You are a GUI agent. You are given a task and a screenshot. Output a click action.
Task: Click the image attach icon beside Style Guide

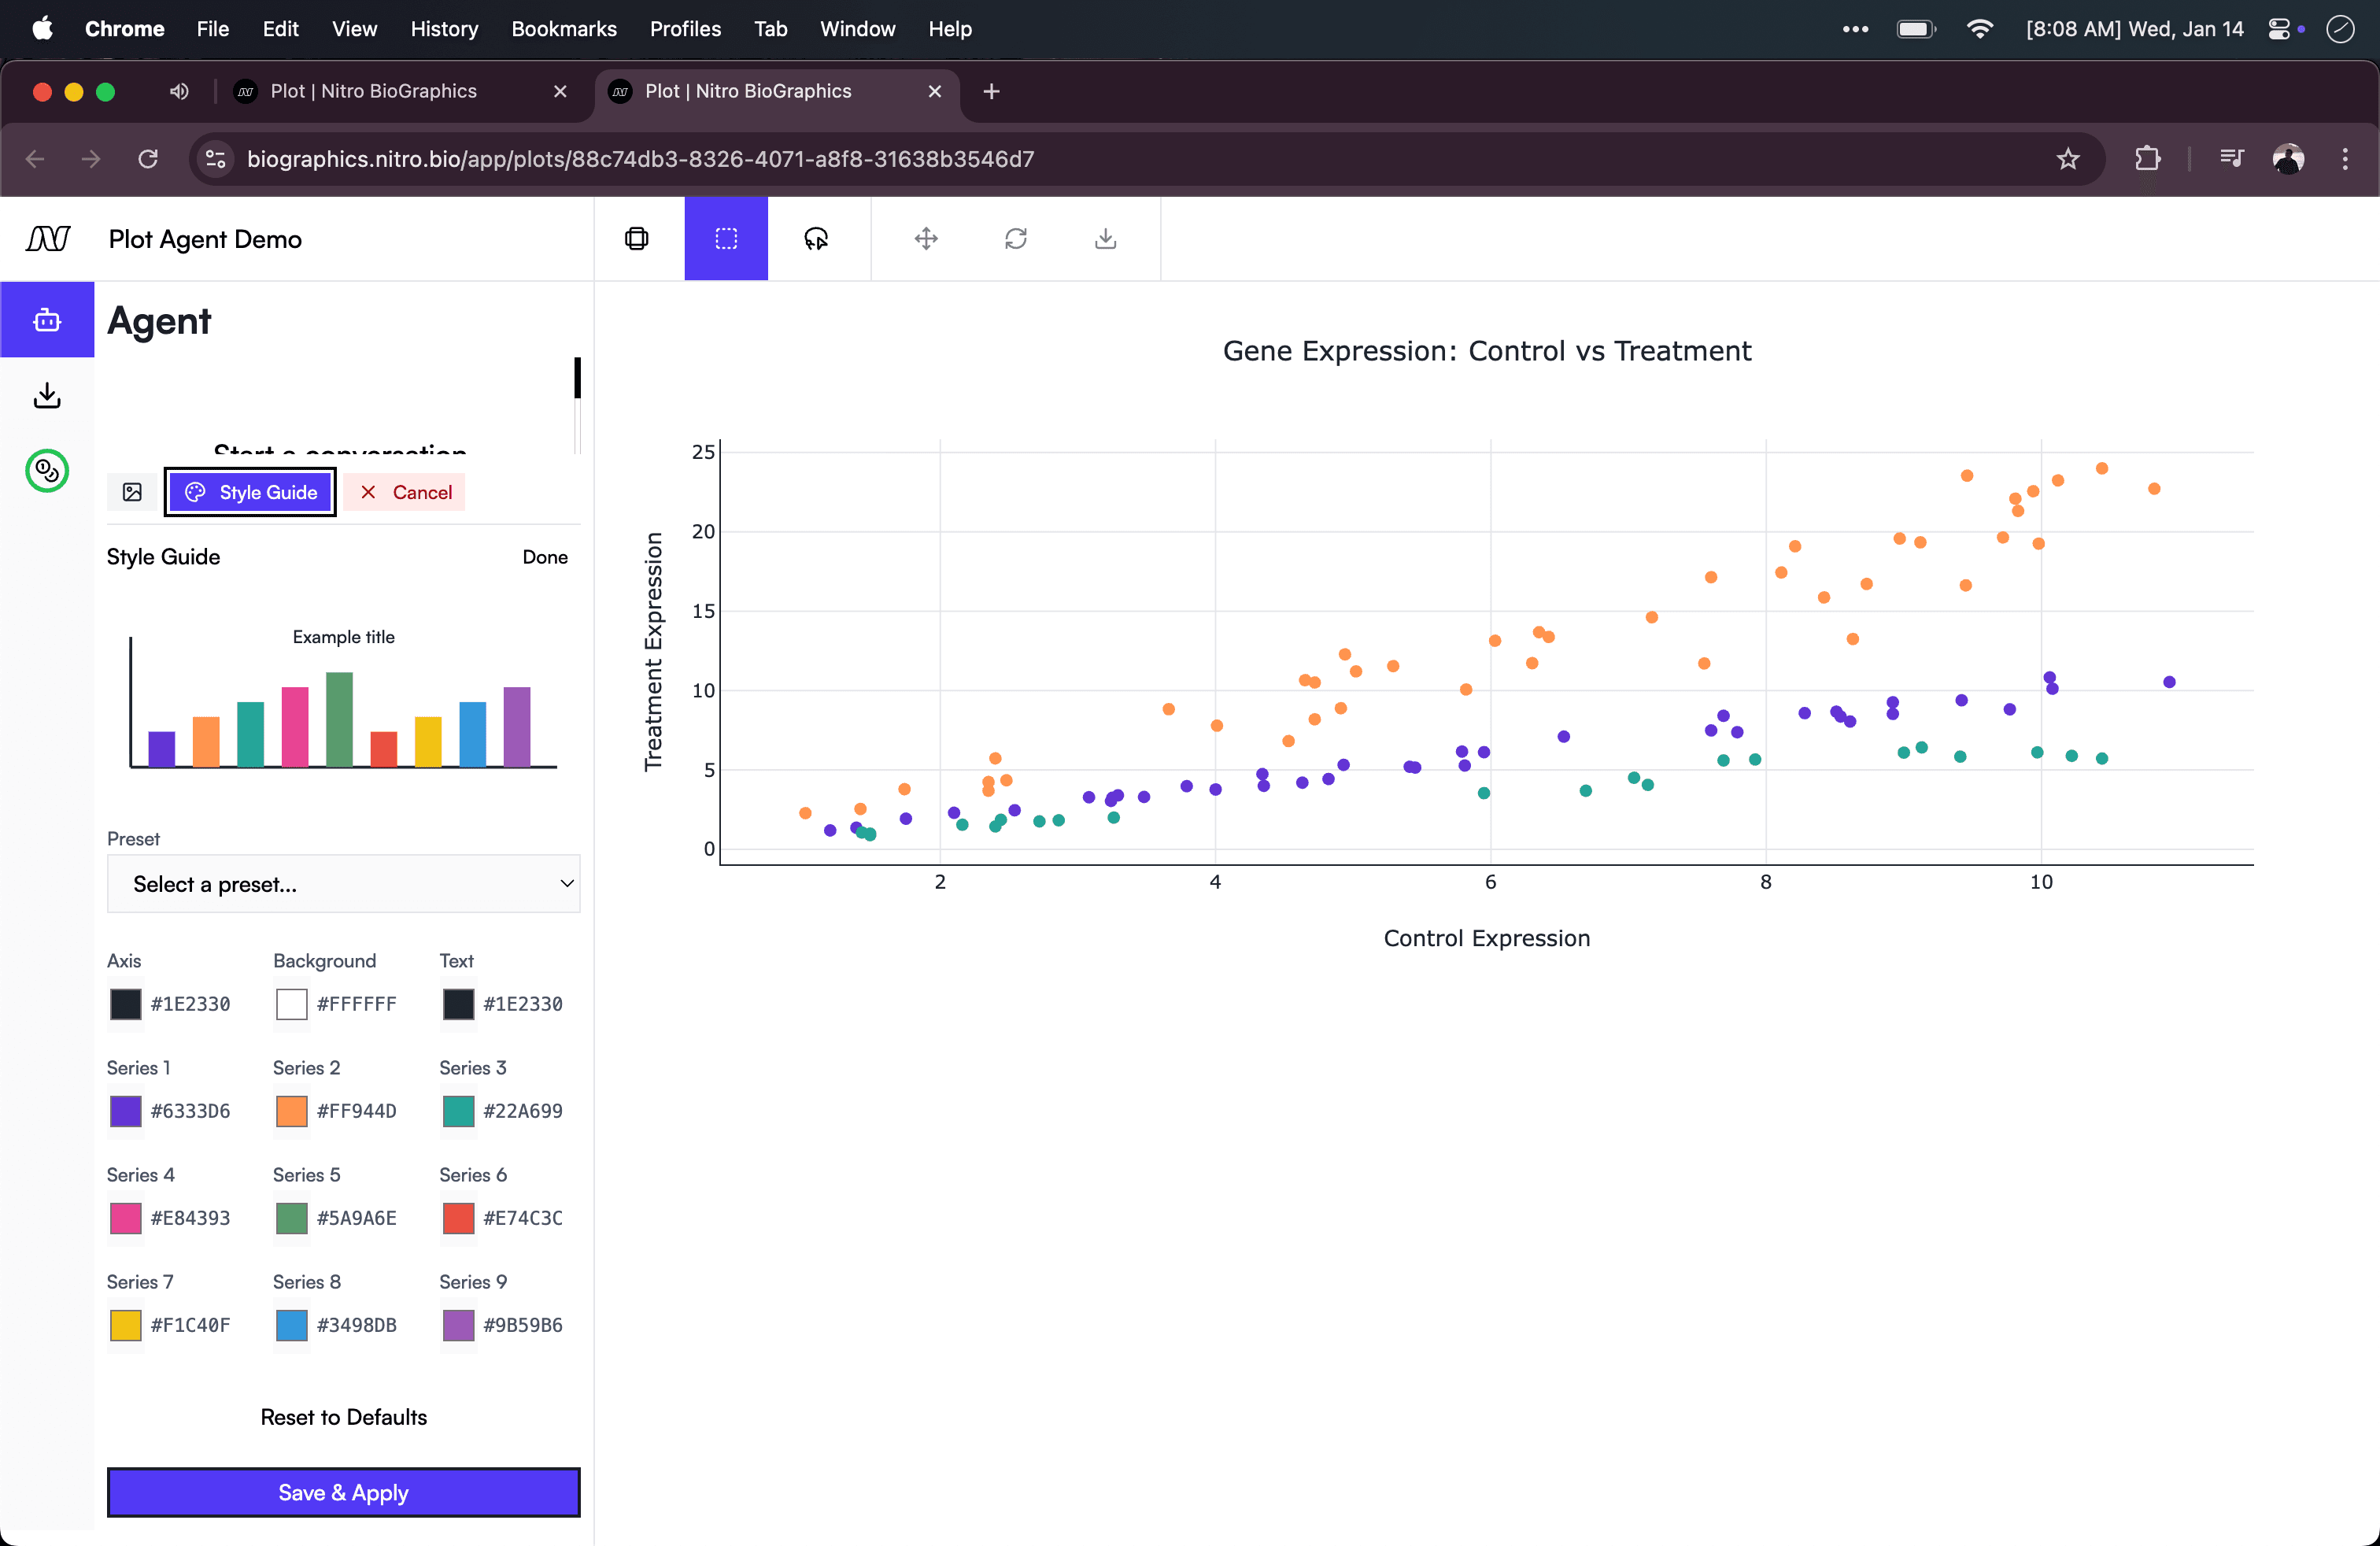pos(132,492)
